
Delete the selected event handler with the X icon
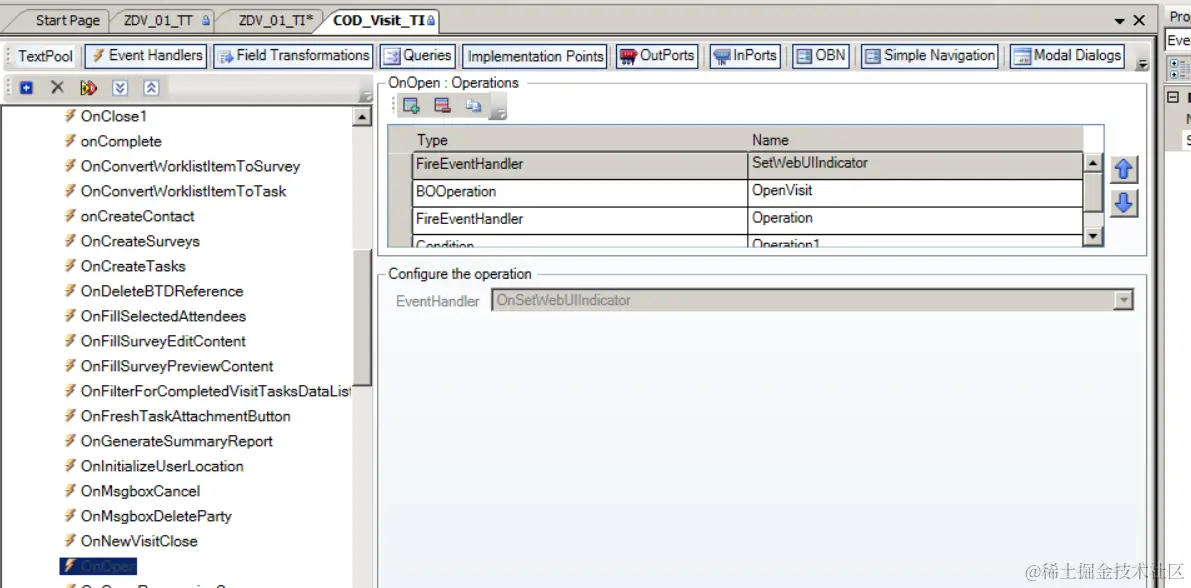tap(57, 87)
